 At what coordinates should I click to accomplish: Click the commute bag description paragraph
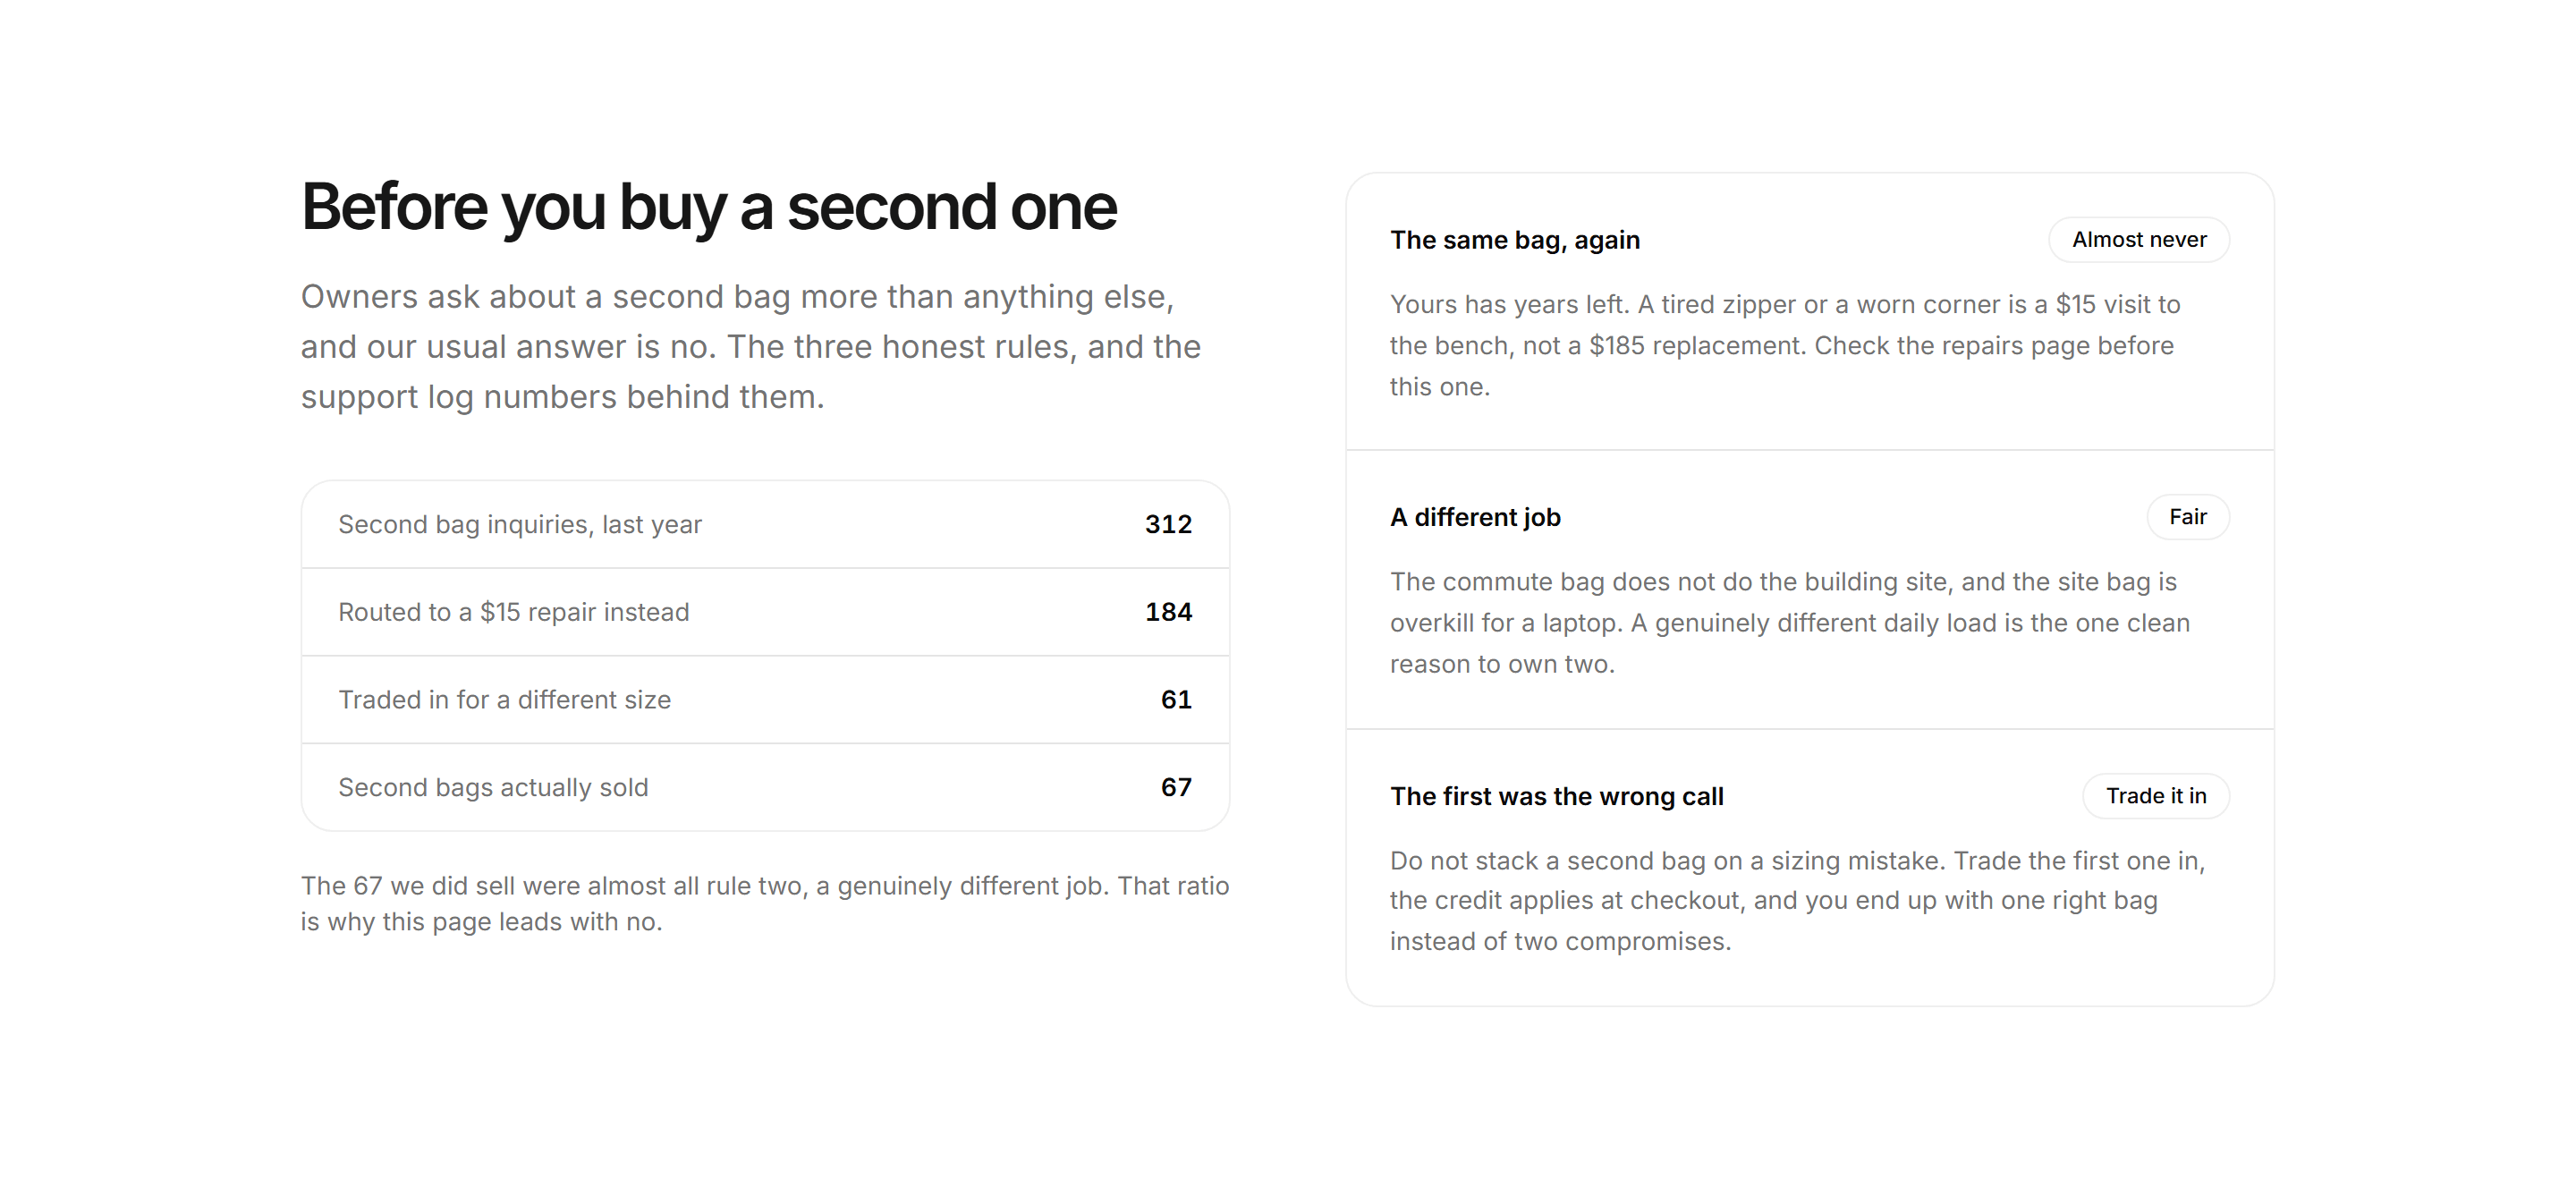1790,623
